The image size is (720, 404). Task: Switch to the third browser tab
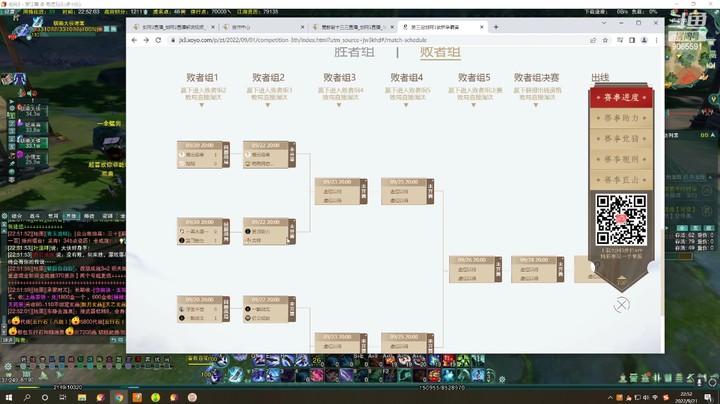pyautogui.click(x=353, y=27)
